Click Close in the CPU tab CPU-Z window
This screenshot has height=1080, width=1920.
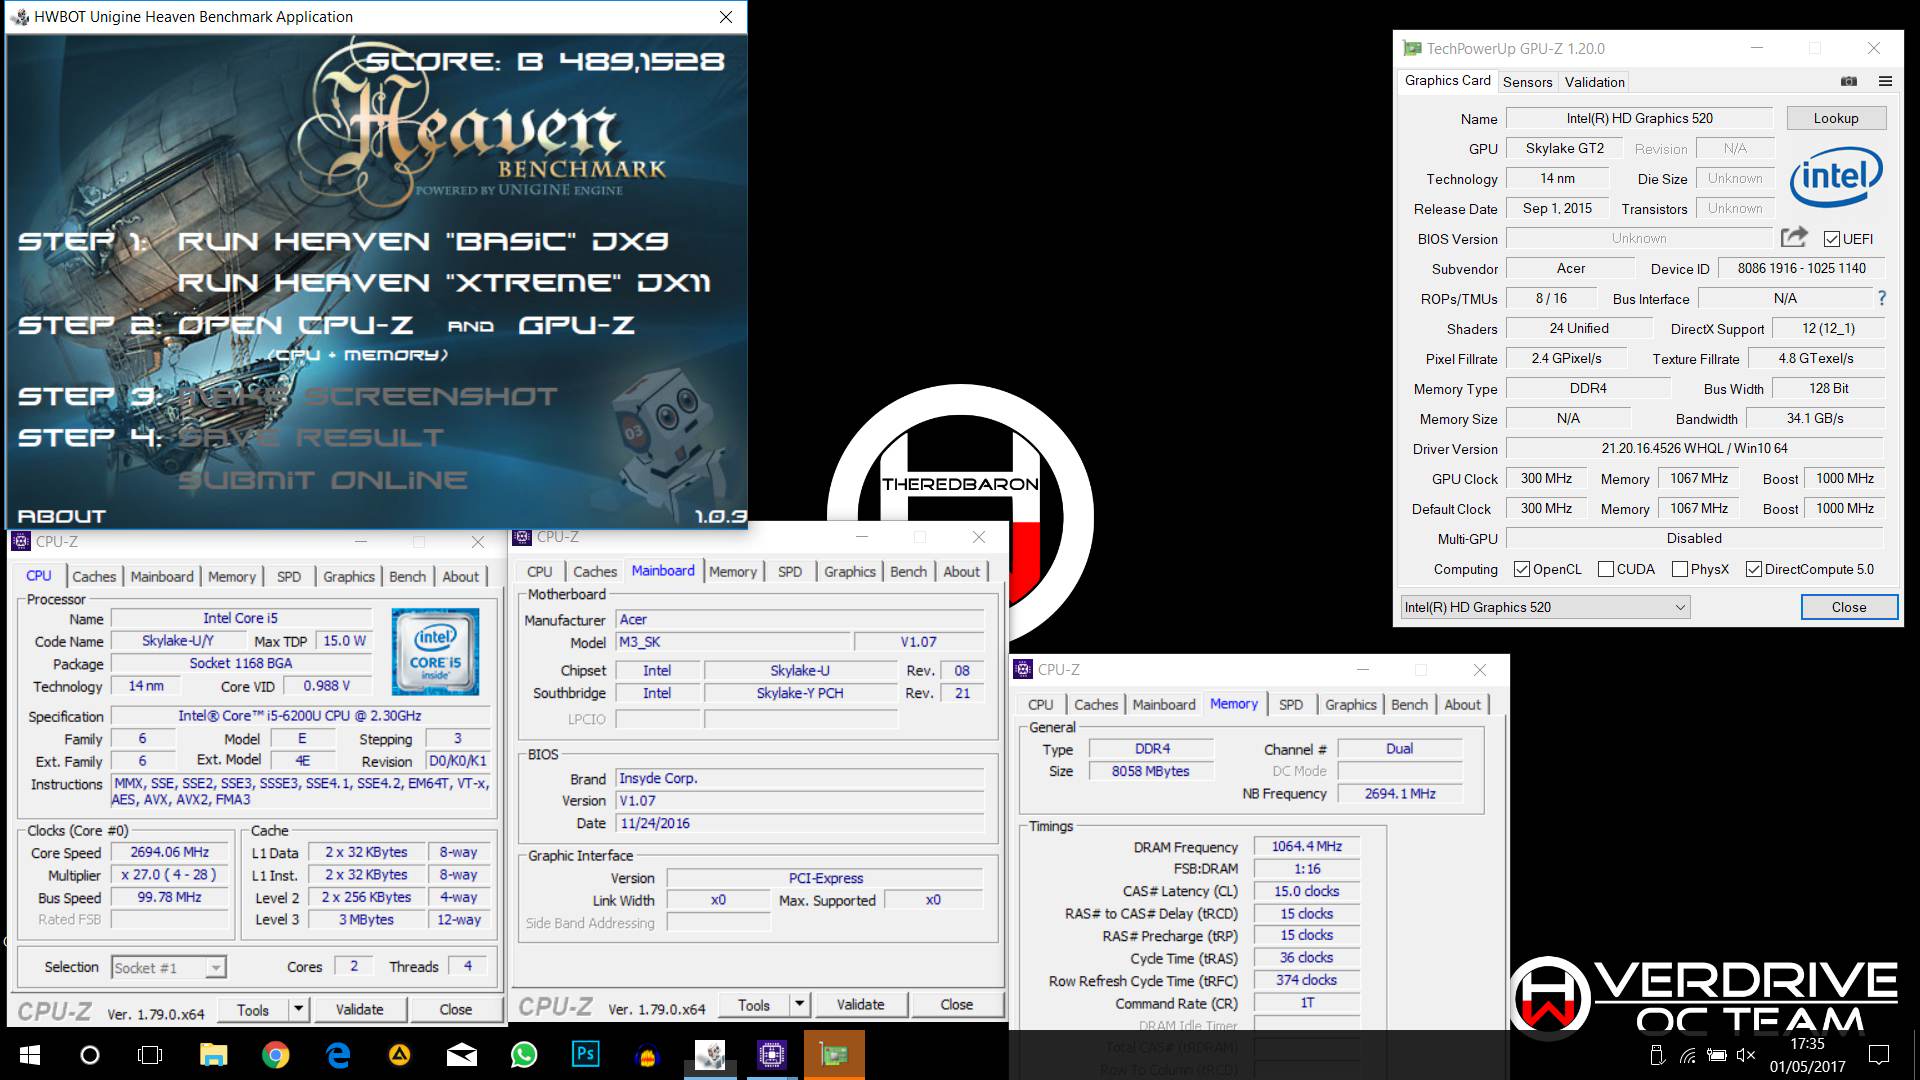[x=455, y=1009]
